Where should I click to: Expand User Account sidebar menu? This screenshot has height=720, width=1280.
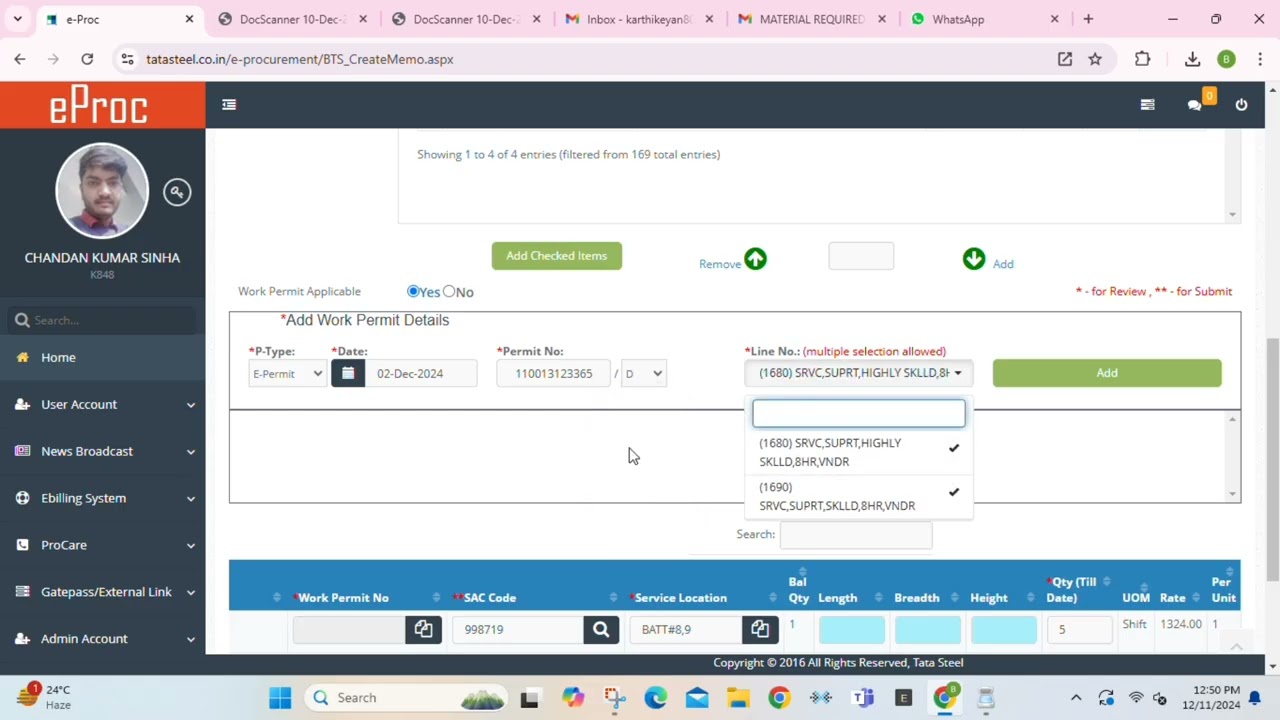[103, 404]
